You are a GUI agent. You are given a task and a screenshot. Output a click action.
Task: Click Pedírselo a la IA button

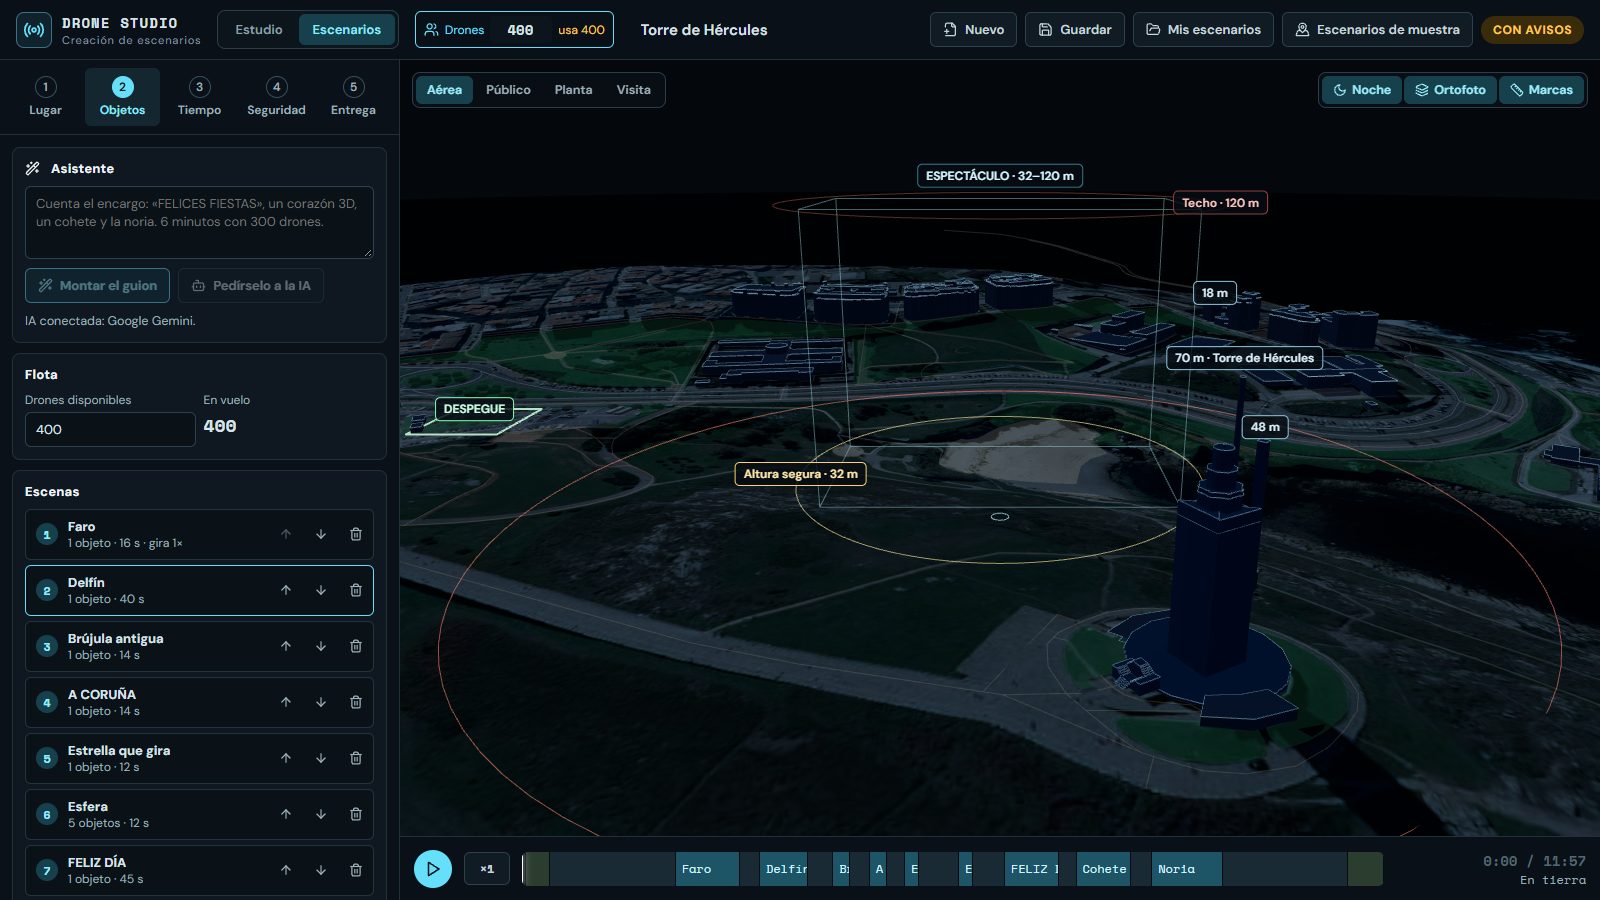(x=251, y=286)
